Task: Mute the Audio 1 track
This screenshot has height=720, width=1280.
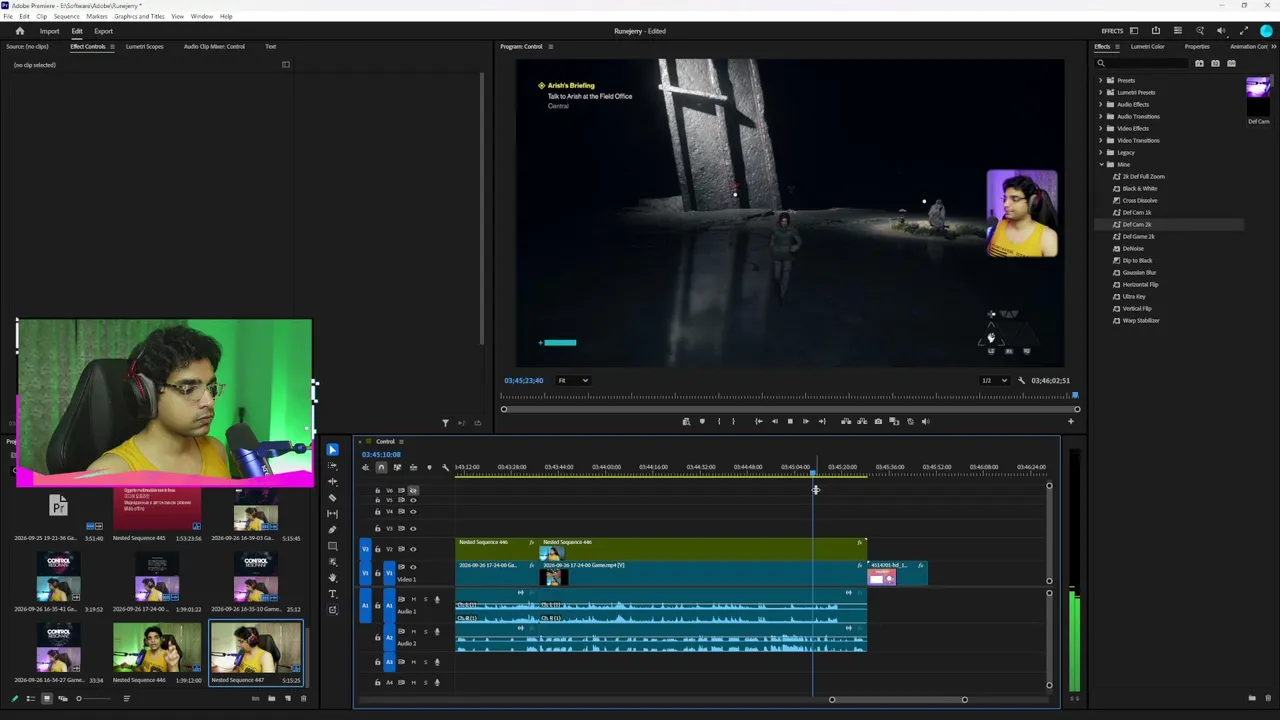Action: (413, 600)
